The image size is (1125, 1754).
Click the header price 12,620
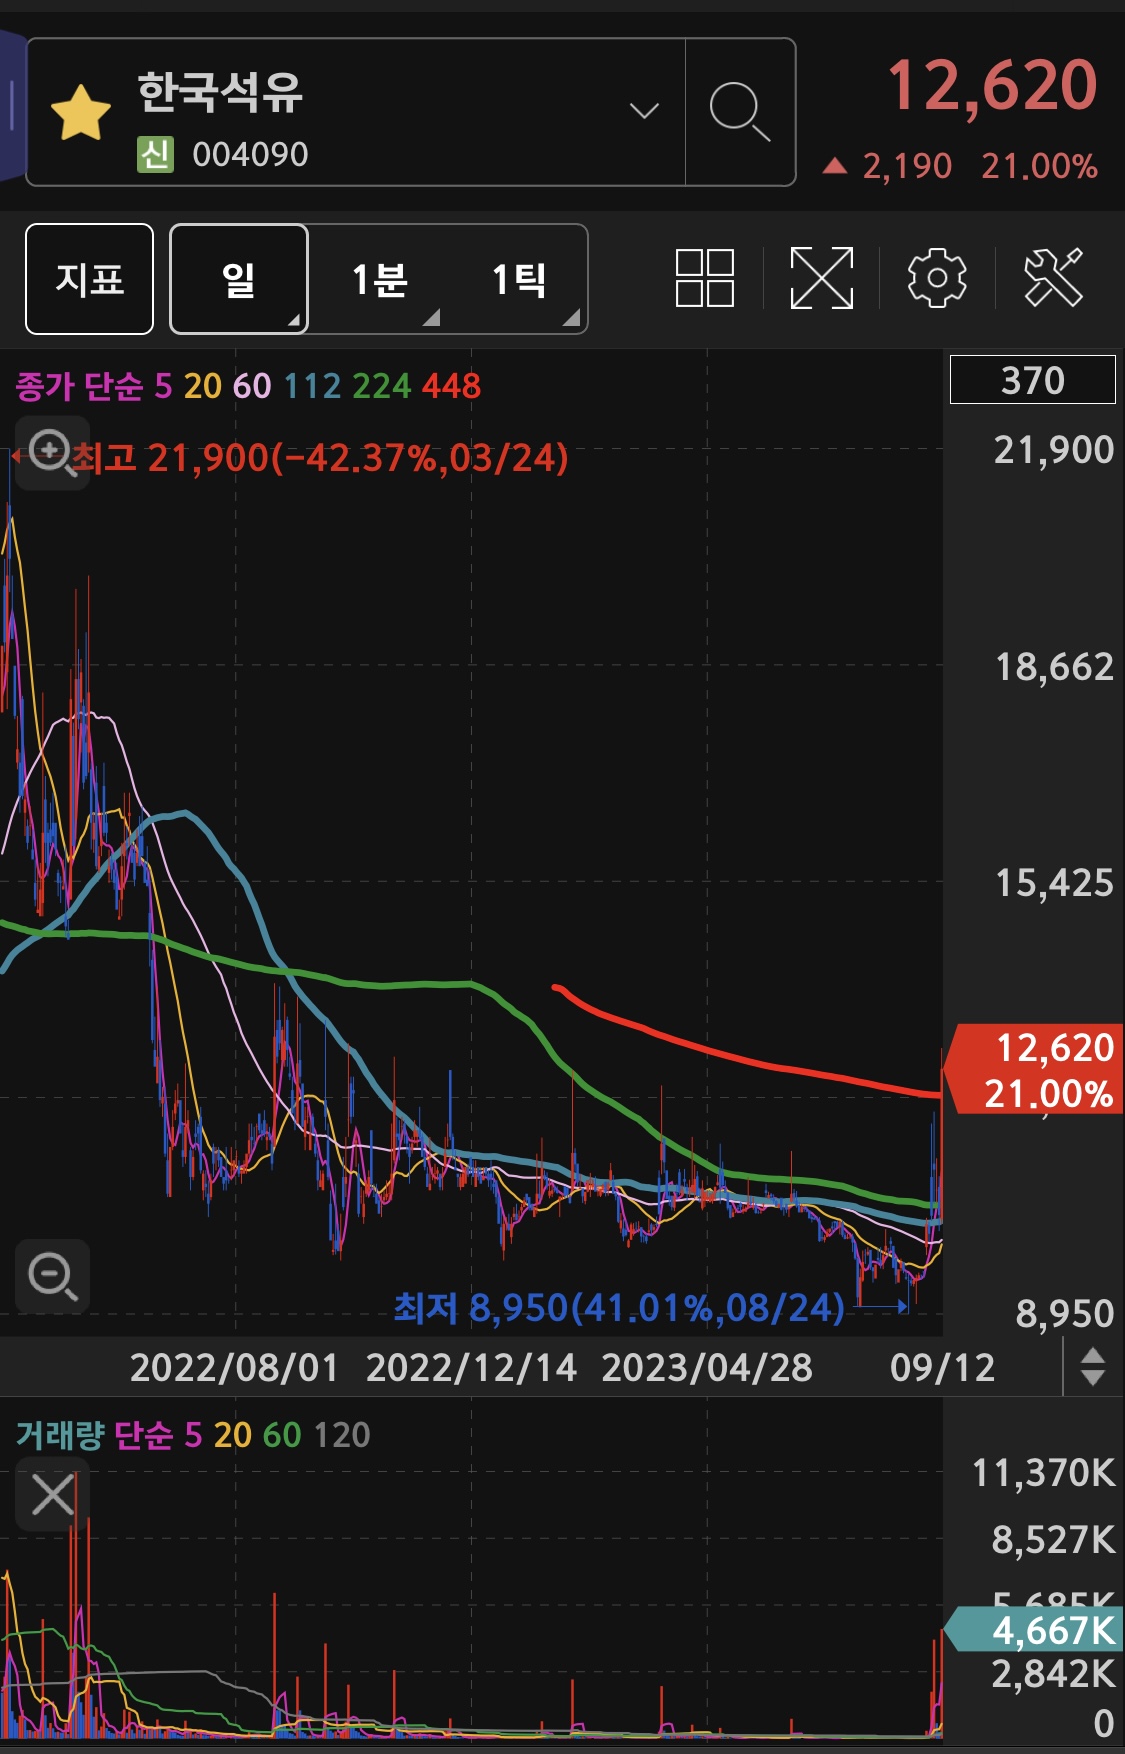point(992,86)
